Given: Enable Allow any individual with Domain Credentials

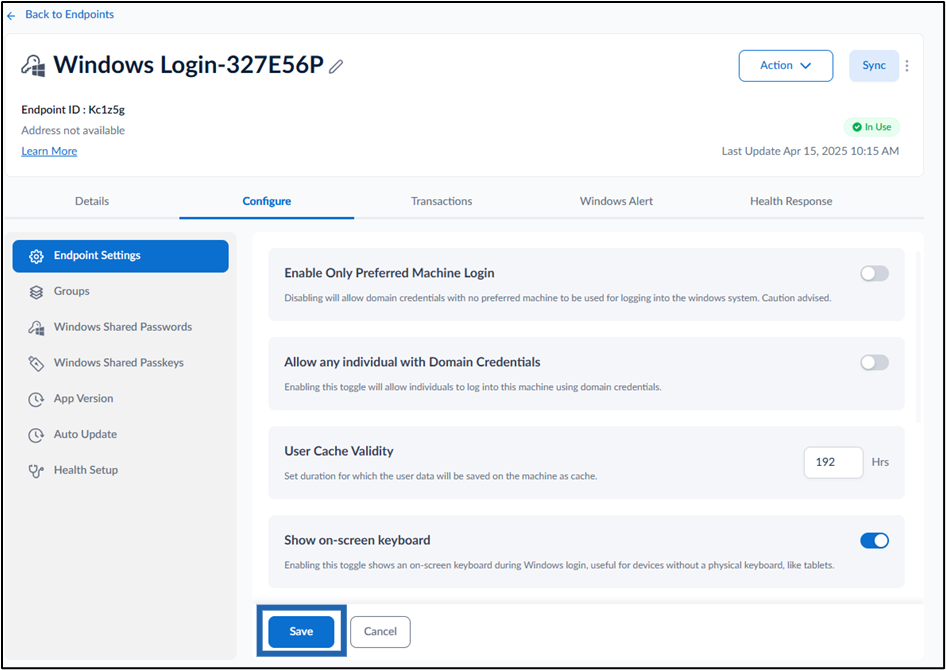Looking at the screenshot, I should point(874,362).
